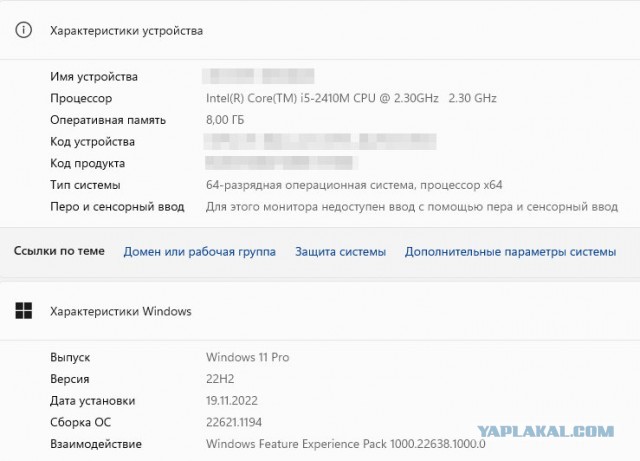The image size is (640, 461).
Task: Click the Код устройства label
Action: pos(92,142)
